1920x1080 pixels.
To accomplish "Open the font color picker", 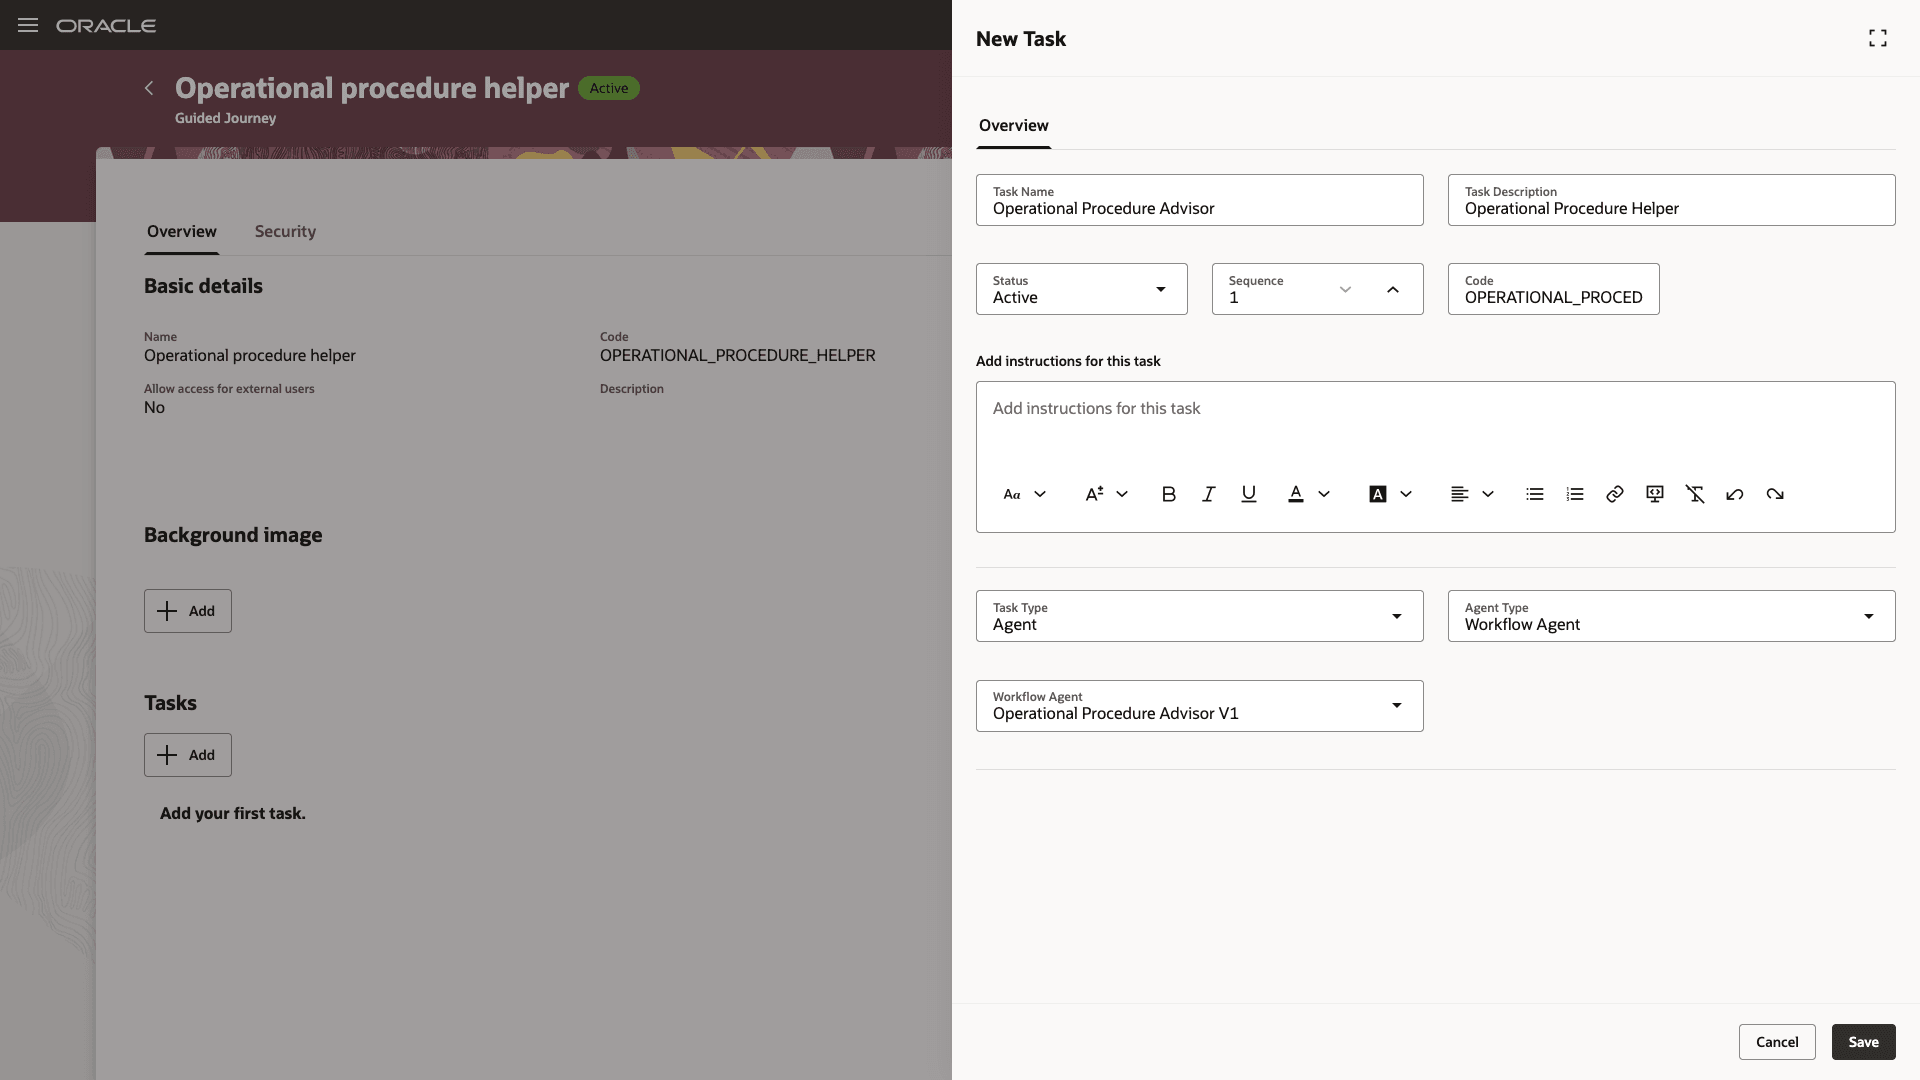I will click(x=1297, y=494).
